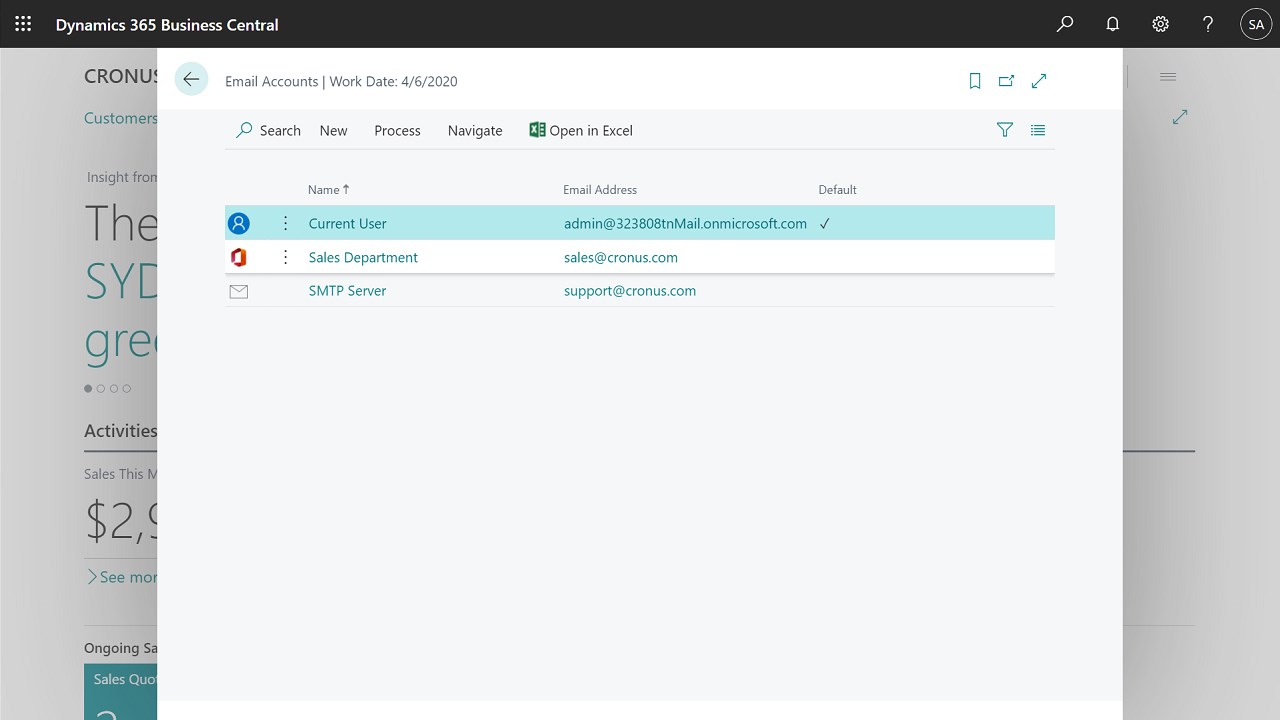Open the Navigate menu
This screenshot has height=720, width=1280.
475,130
